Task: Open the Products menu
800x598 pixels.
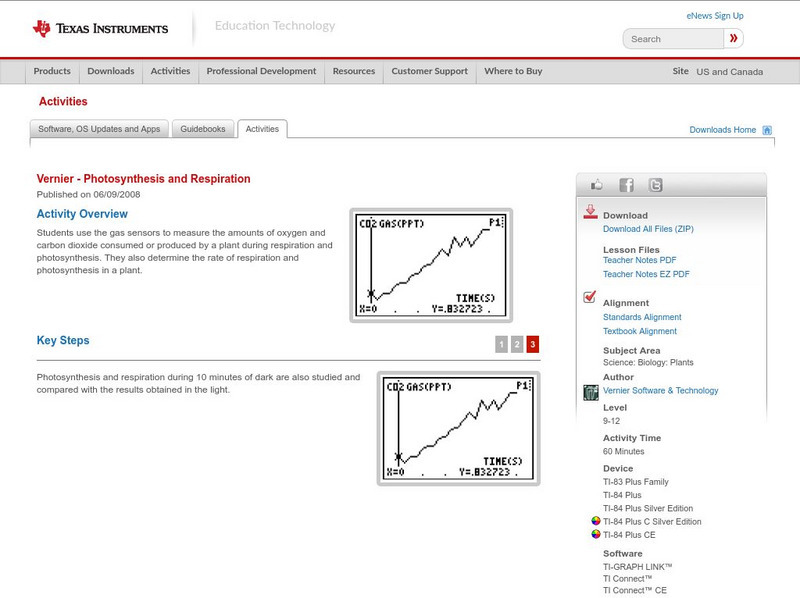Action: tap(52, 71)
